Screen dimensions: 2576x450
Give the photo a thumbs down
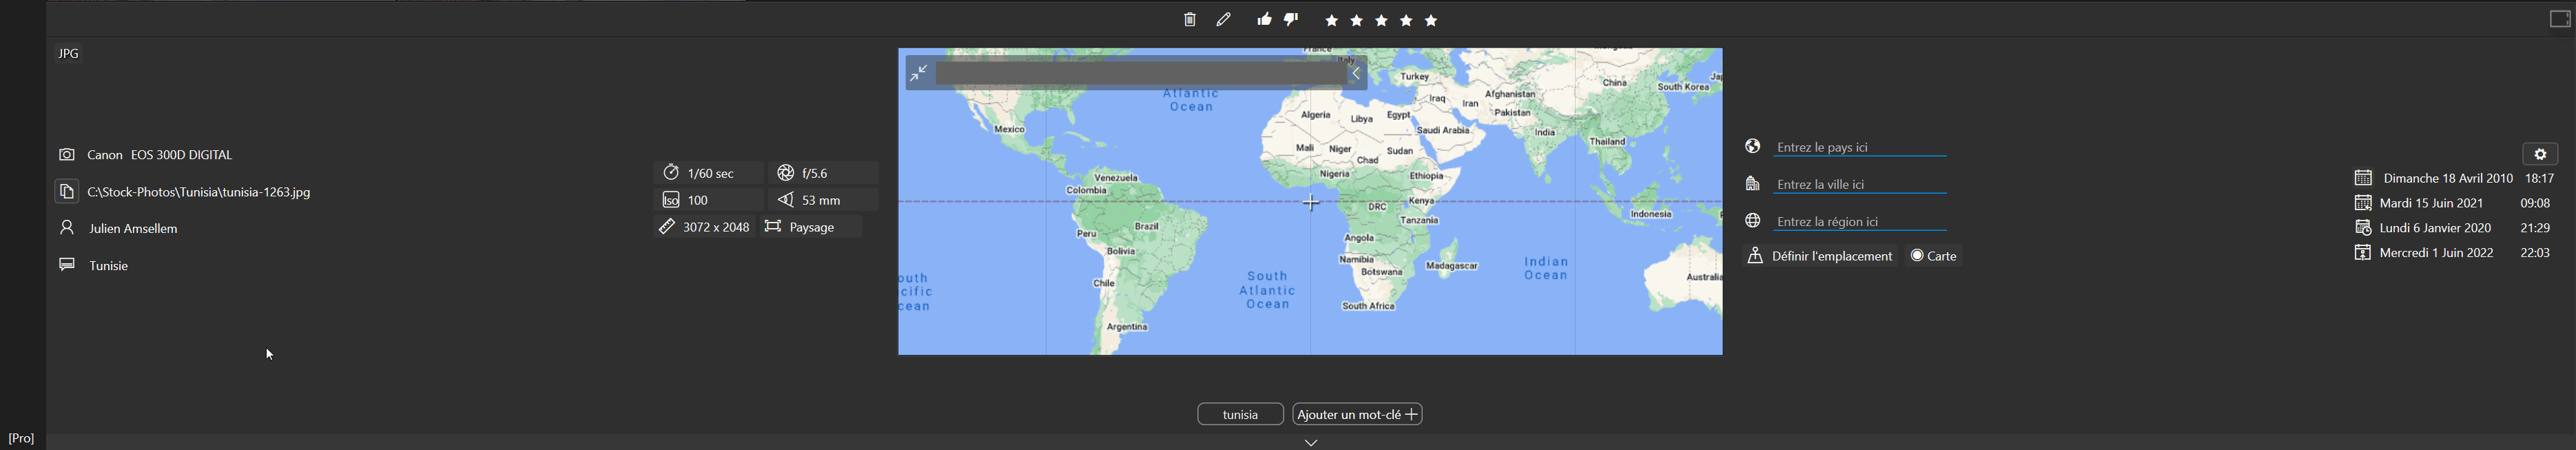click(1291, 19)
